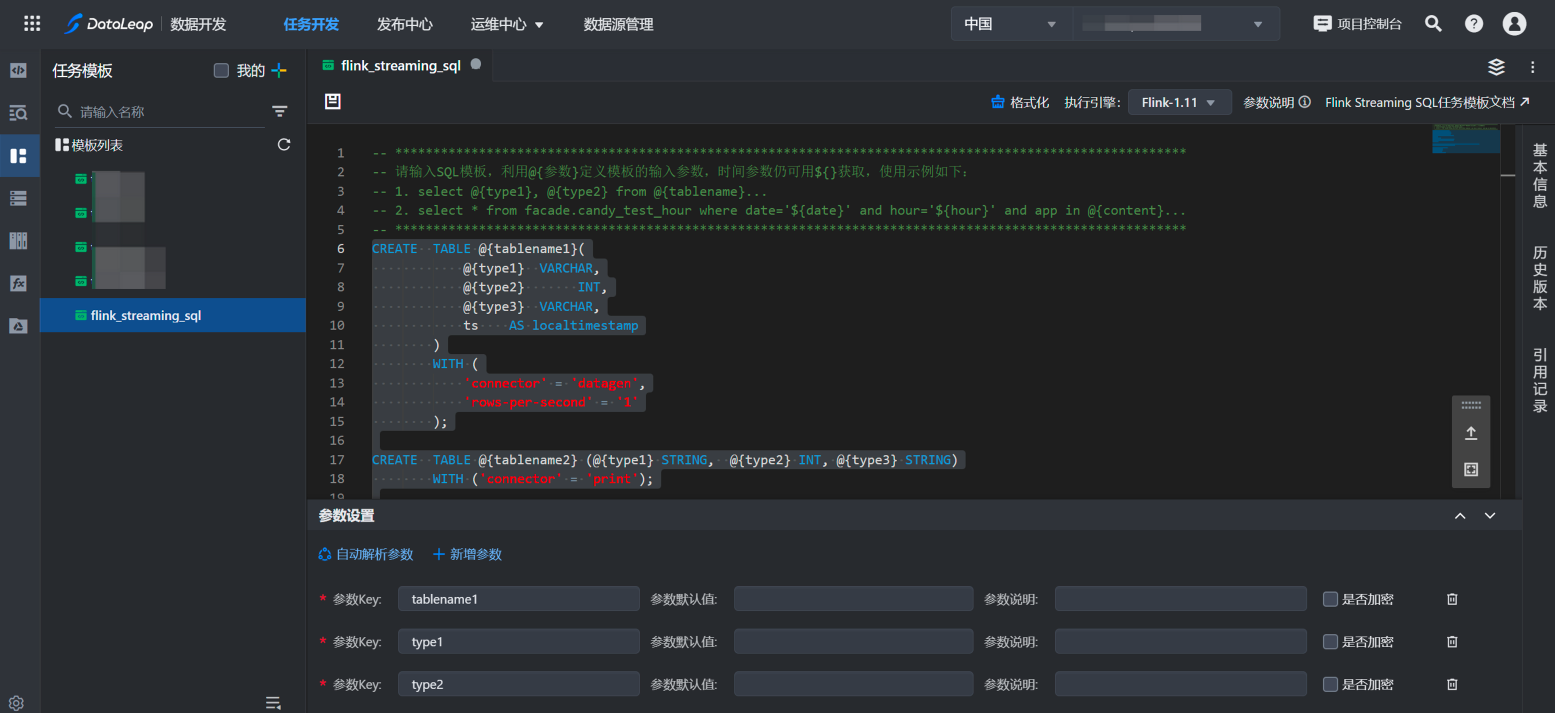This screenshot has height=713, width=1555.
Task: Toggle the 我的 checkbox
Action: coord(222,71)
